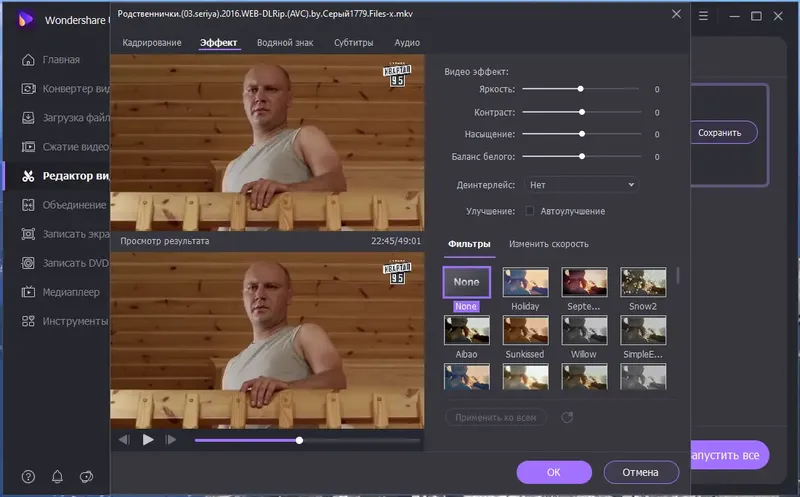Switch to Эффект tab
This screenshot has height=497, width=800.
pyautogui.click(x=218, y=43)
